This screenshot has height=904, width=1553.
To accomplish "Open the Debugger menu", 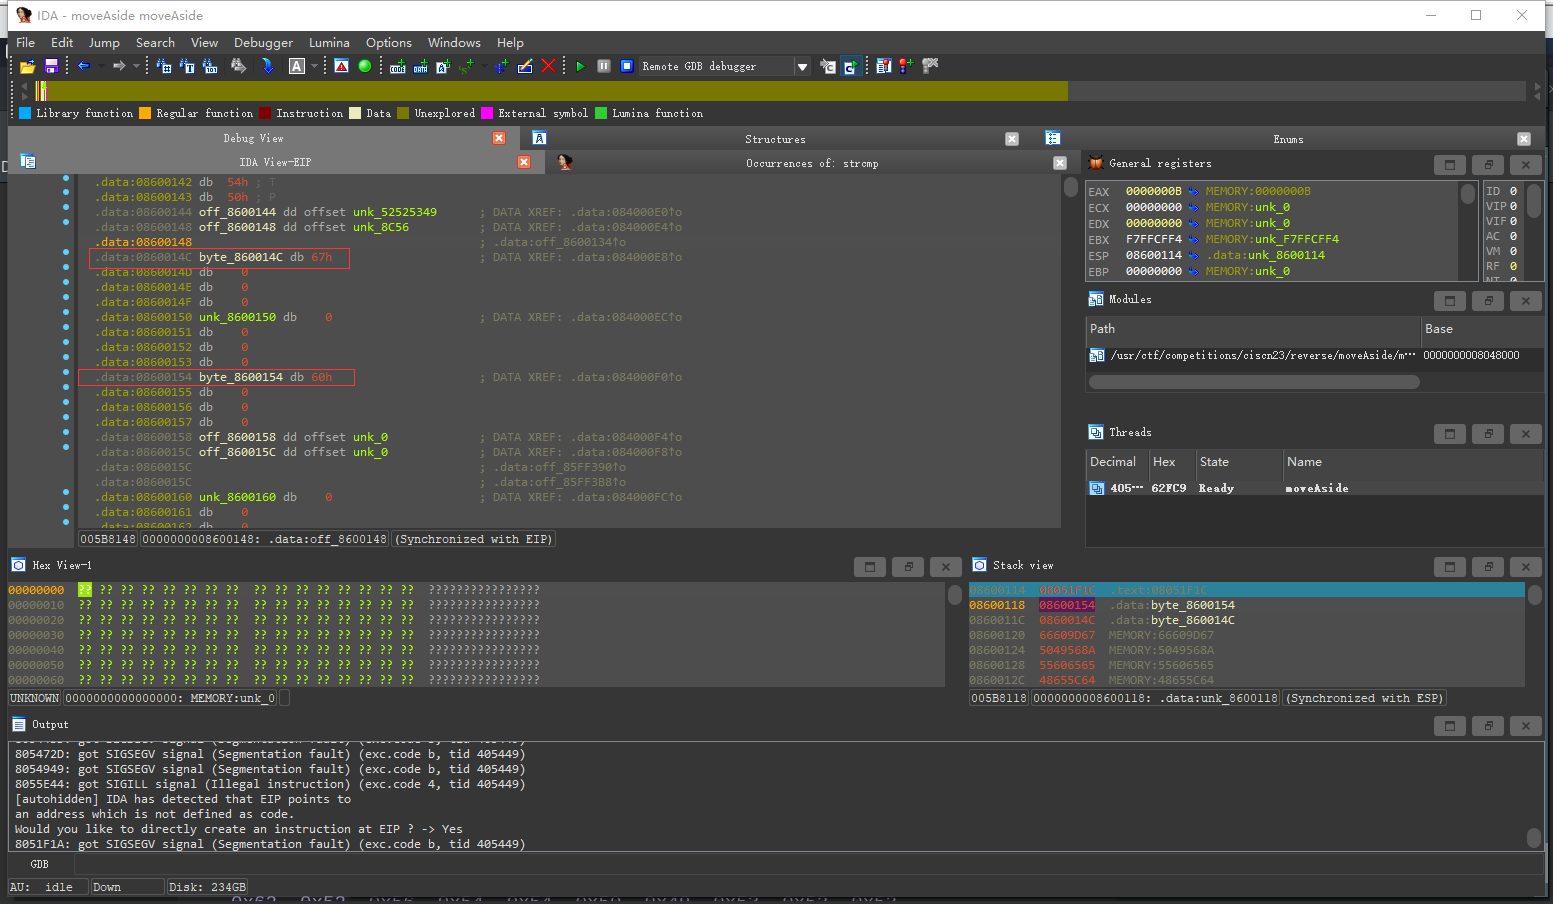I will [263, 43].
